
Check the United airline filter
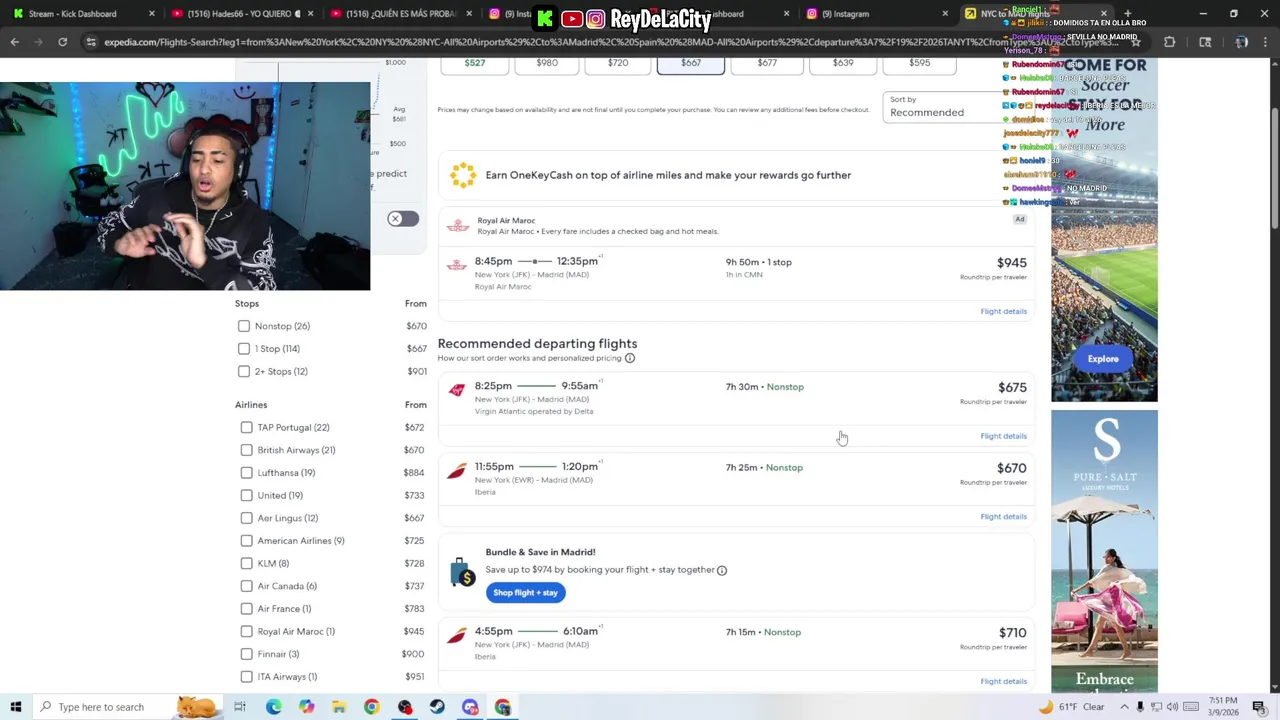pyautogui.click(x=247, y=495)
